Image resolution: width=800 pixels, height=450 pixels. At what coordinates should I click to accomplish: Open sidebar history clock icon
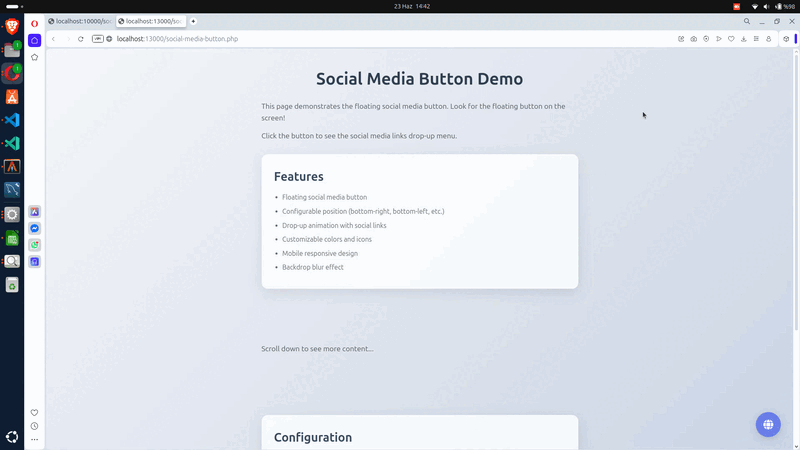[x=35, y=426]
